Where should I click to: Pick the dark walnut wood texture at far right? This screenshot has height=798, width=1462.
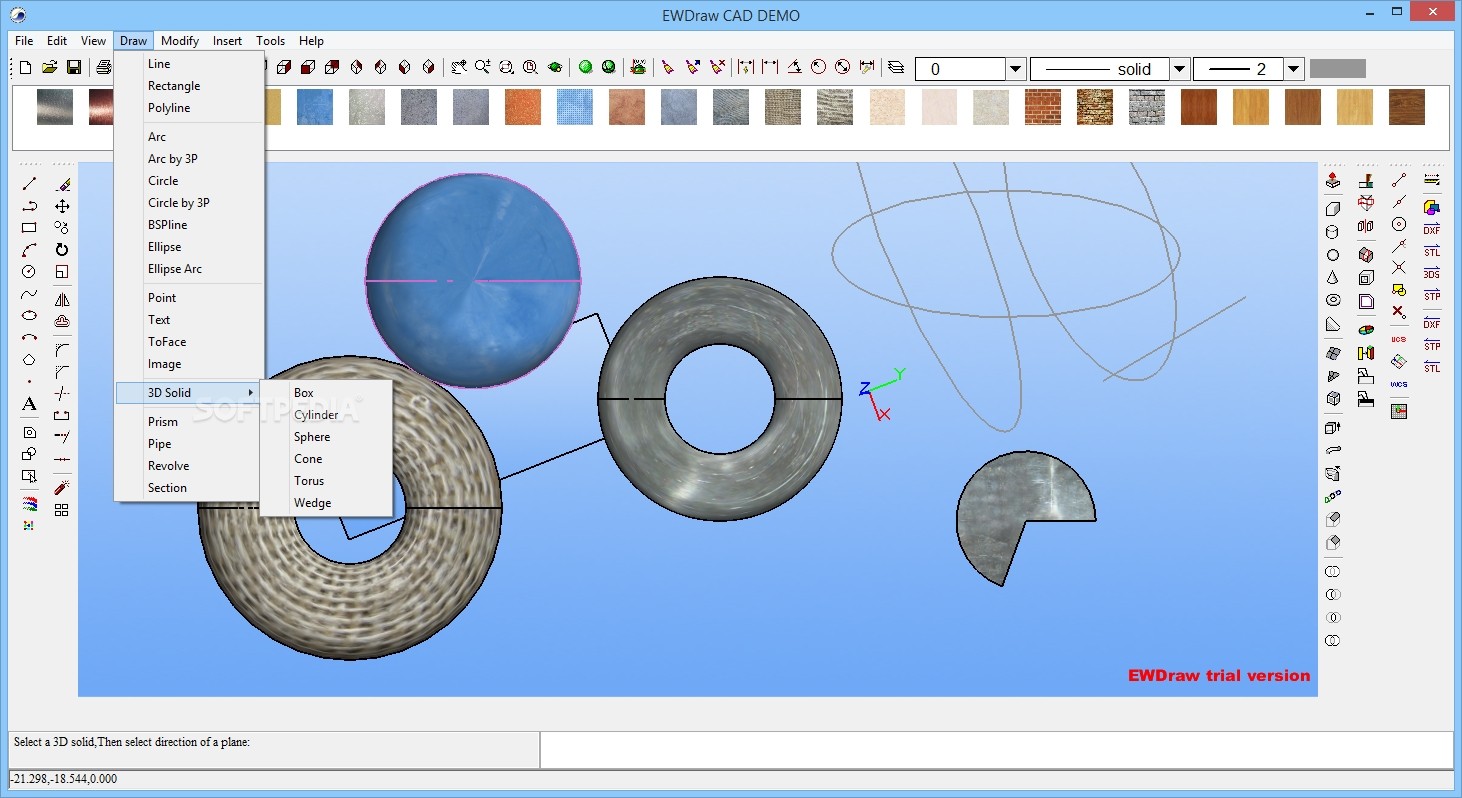click(x=1407, y=107)
